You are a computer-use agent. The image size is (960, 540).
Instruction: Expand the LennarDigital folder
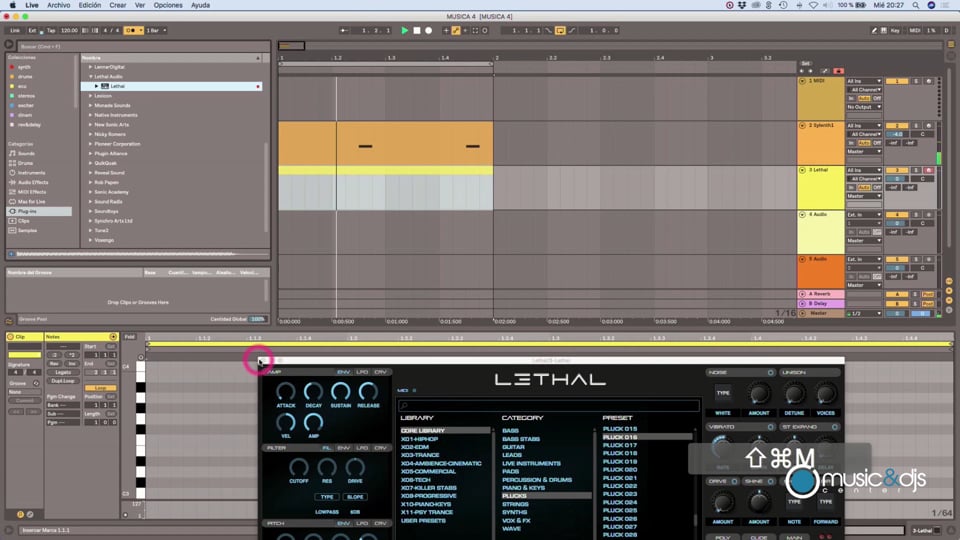click(91, 67)
